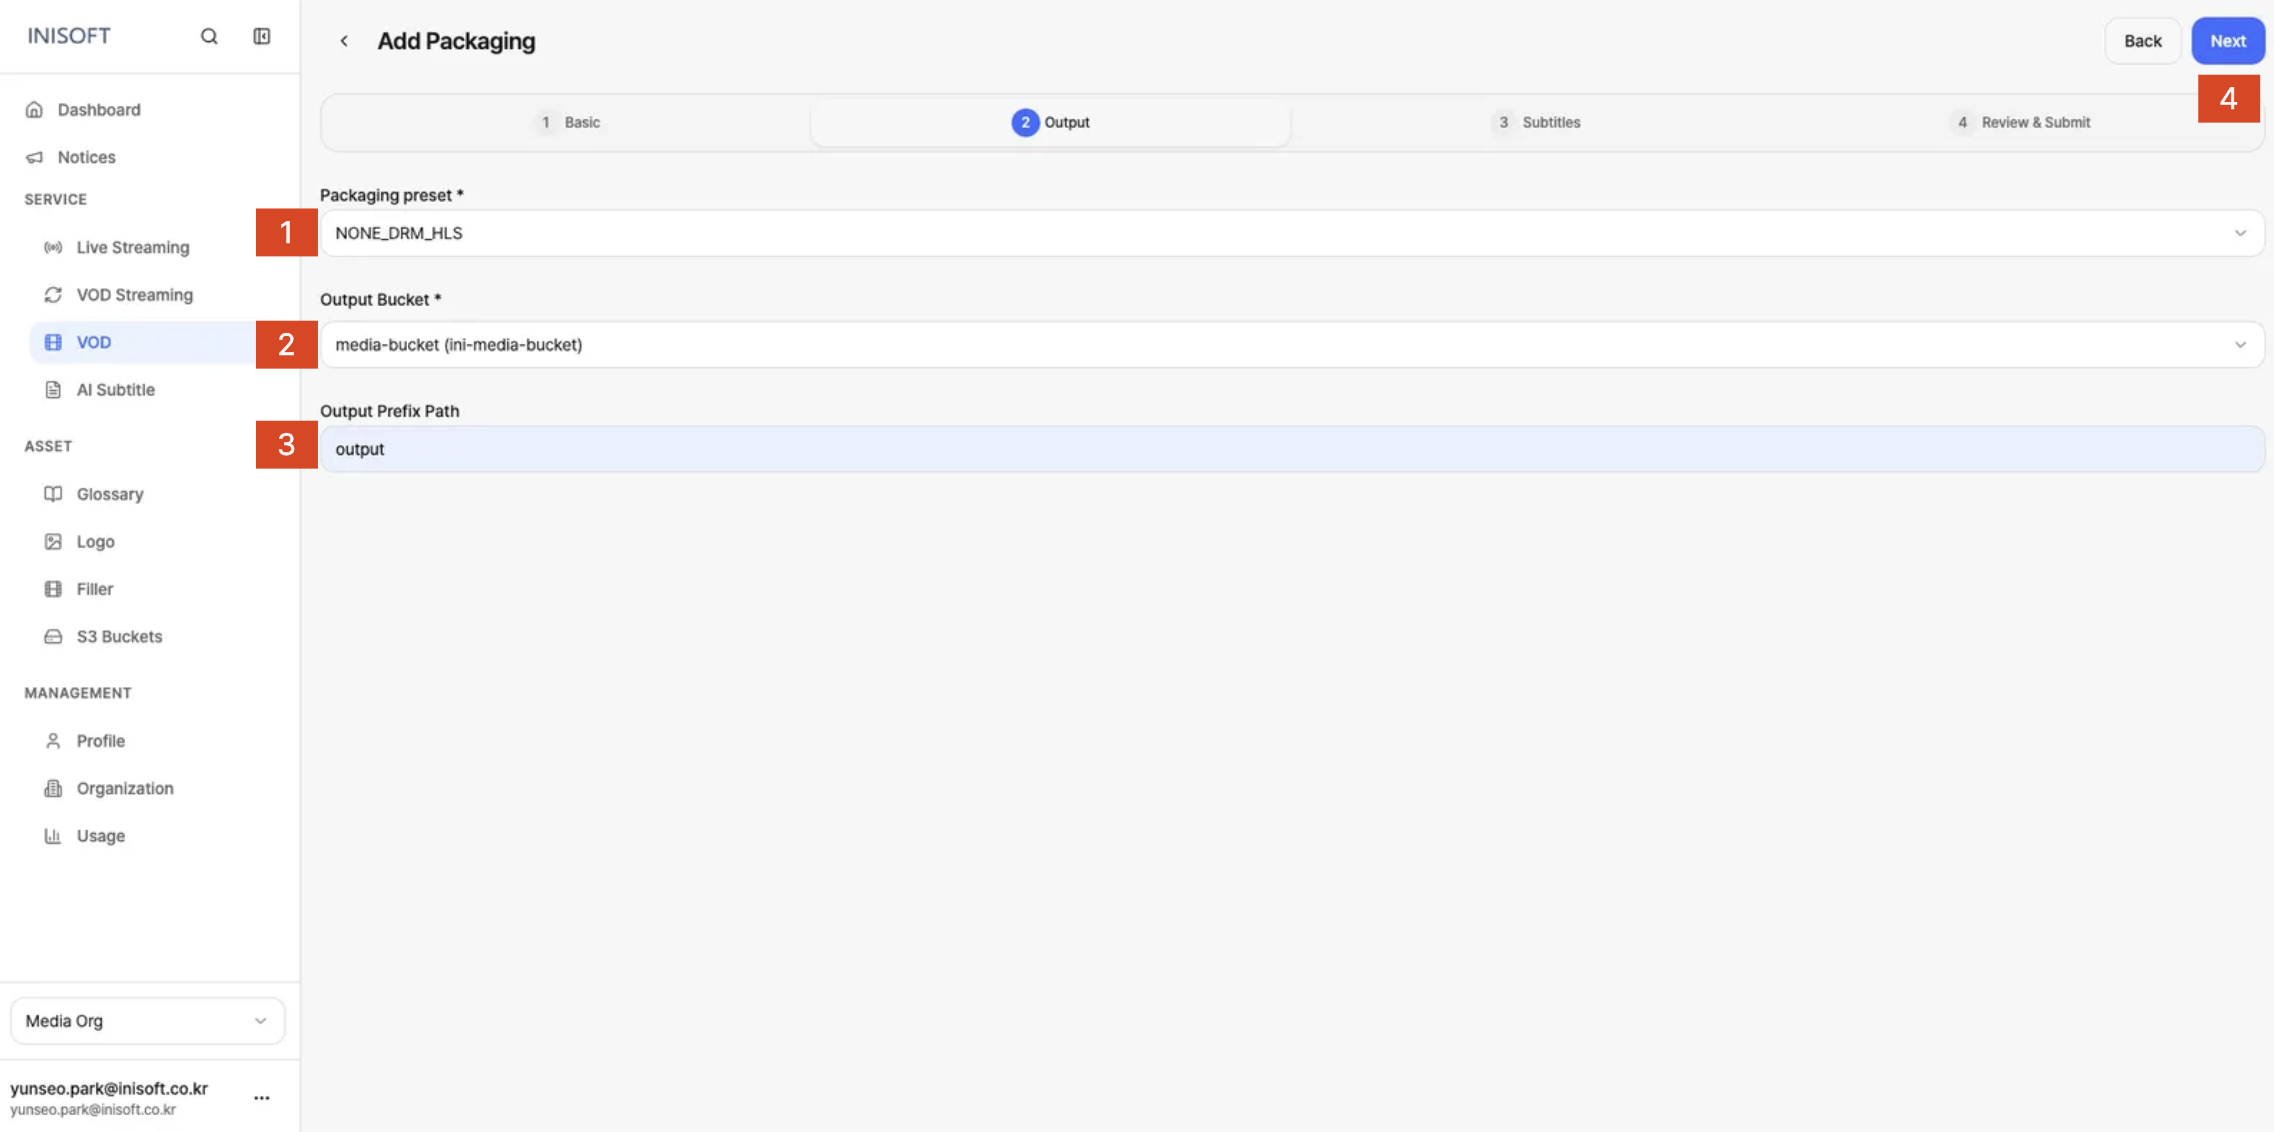Open the Media Org organization selector
This screenshot has height=1132, width=2274.
click(x=148, y=1021)
